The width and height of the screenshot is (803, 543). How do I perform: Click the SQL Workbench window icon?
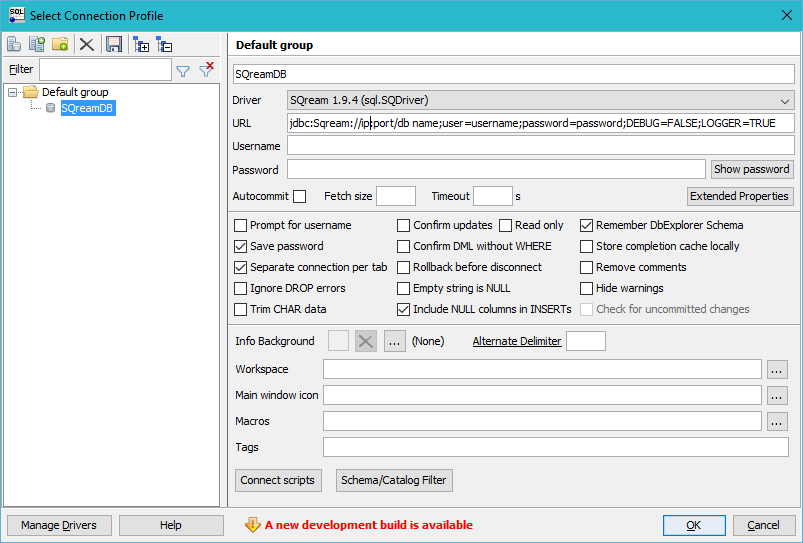(x=17, y=15)
